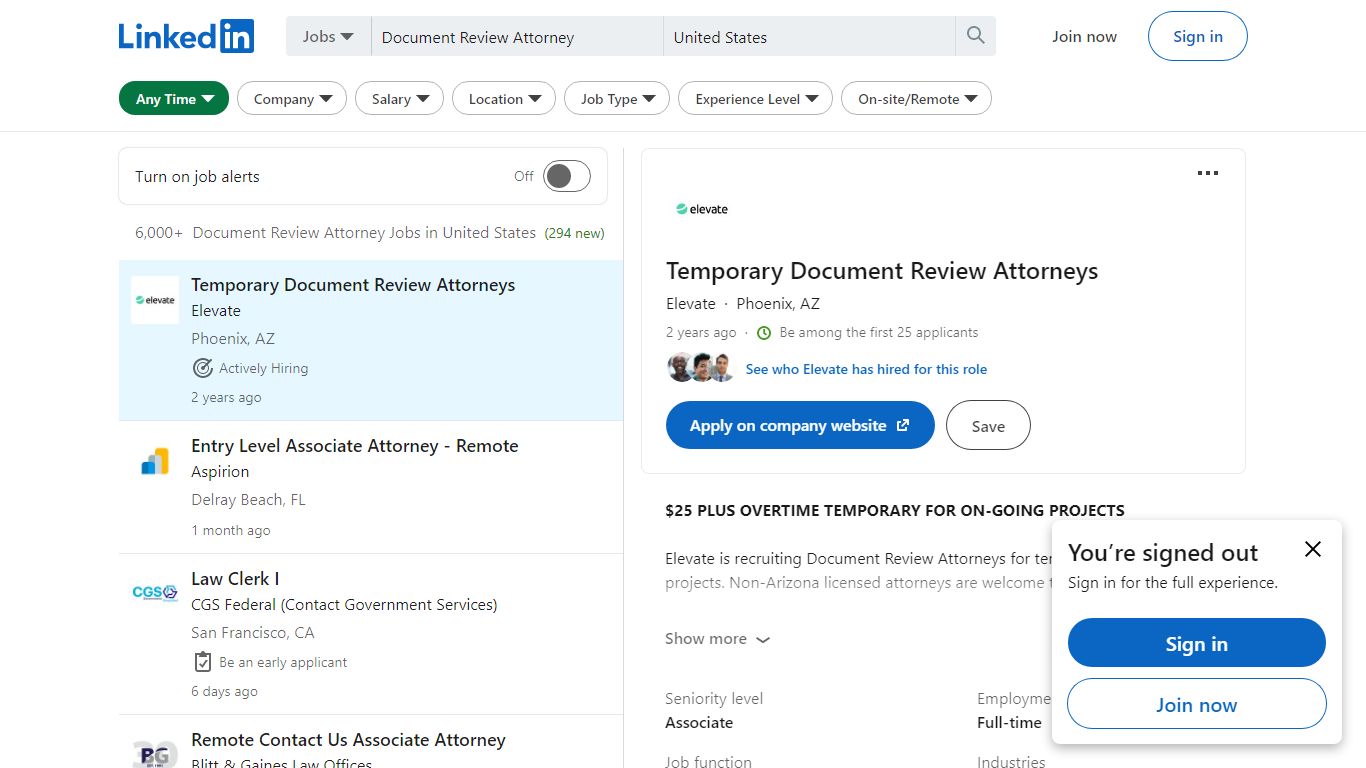The height and width of the screenshot is (768, 1366).
Task: Toggle job alerts switch on
Action: click(x=567, y=177)
